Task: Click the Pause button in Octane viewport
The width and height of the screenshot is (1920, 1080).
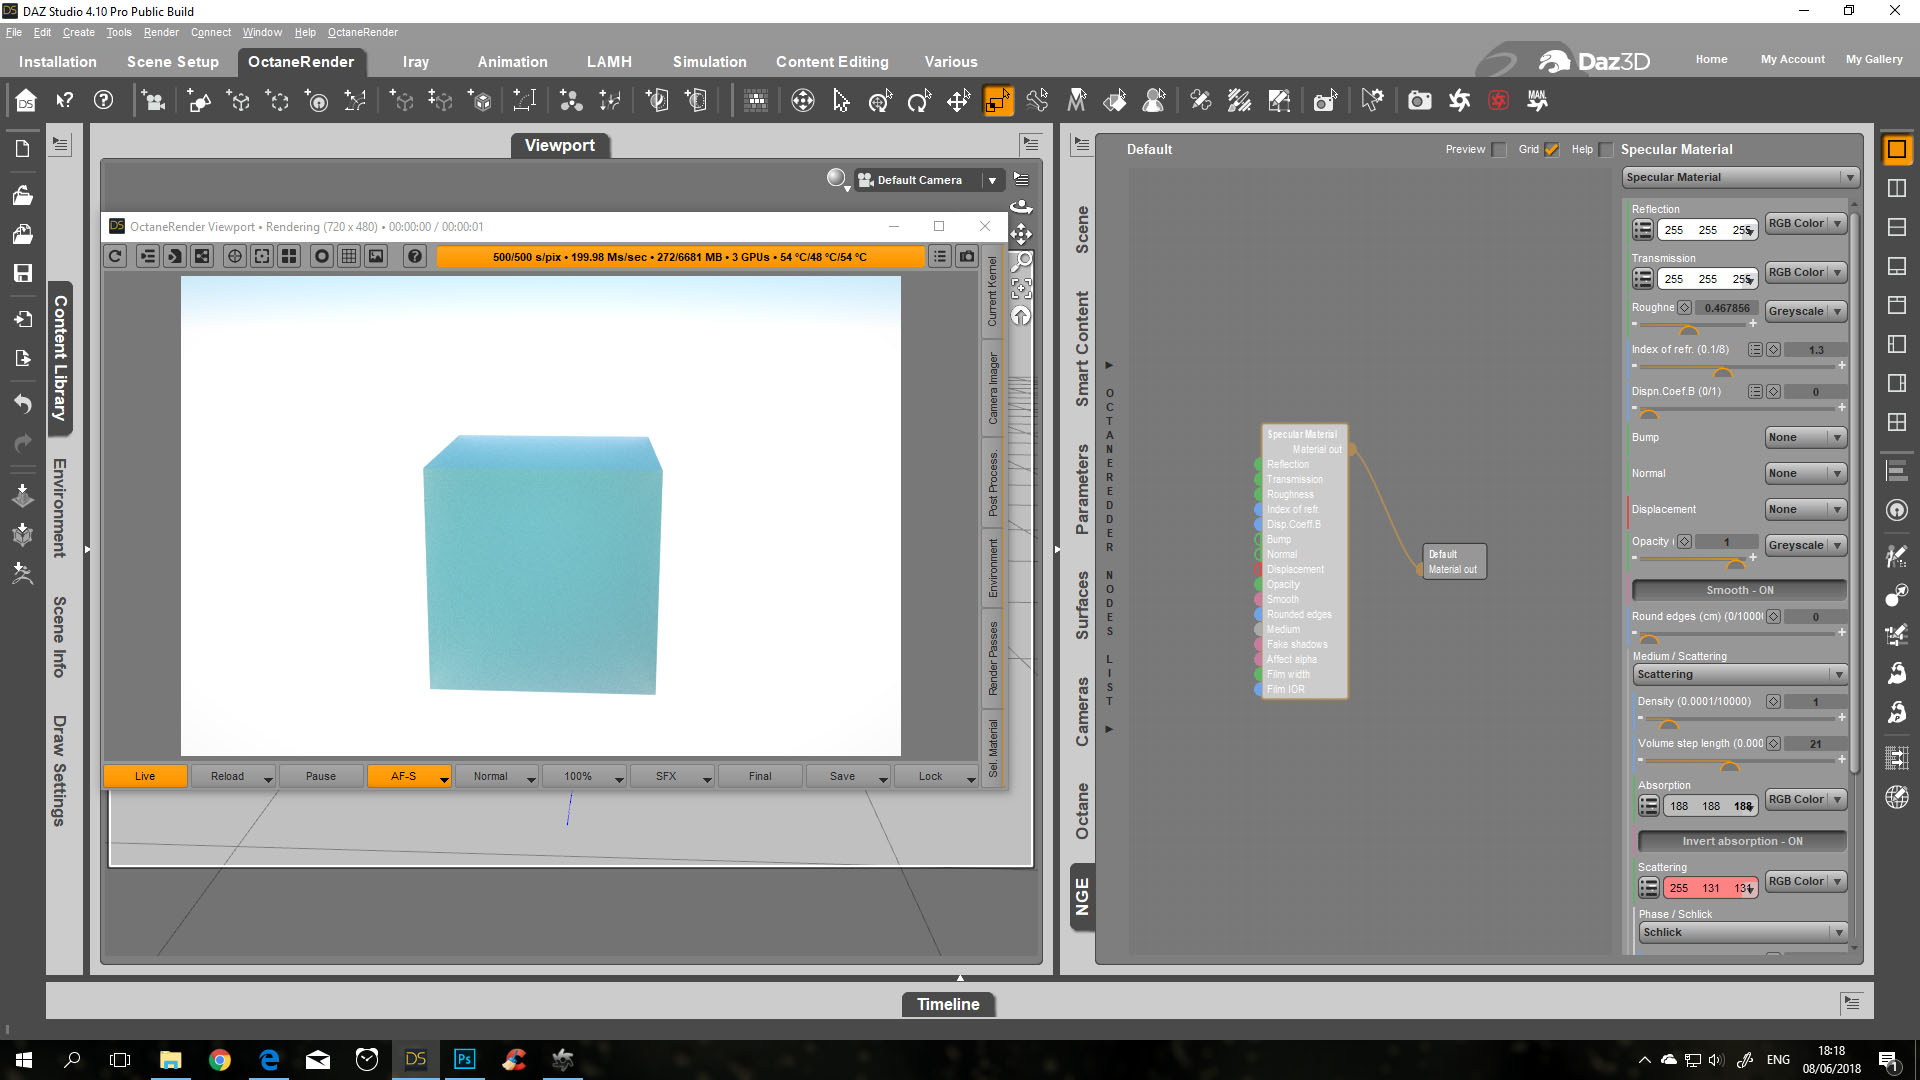Action: [x=320, y=776]
